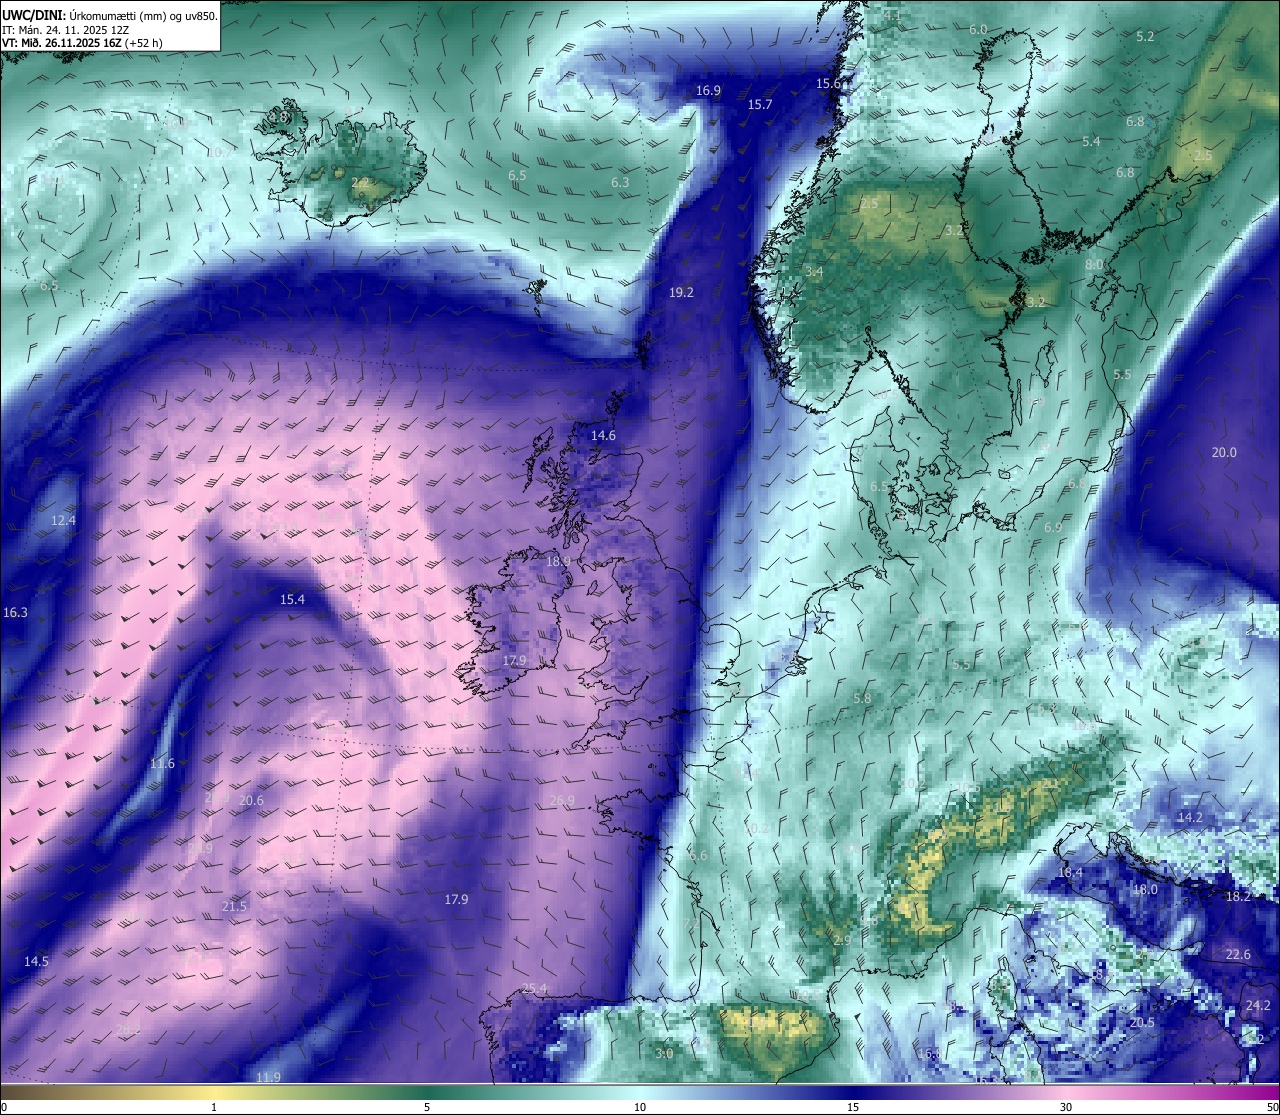The image size is (1280, 1115).
Task: Click the 25.4 value near Spain's coast
Action: pyautogui.click(x=535, y=990)
